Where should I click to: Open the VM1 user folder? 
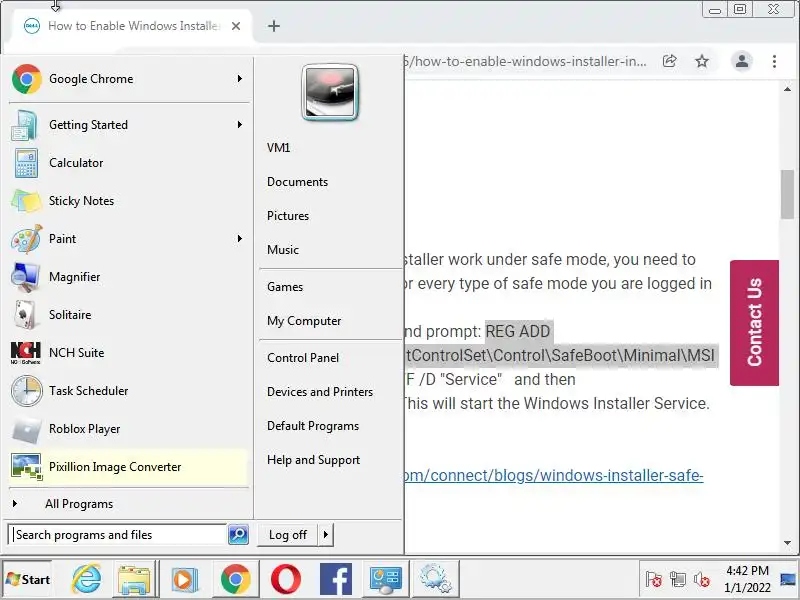(x=279, y=148)
